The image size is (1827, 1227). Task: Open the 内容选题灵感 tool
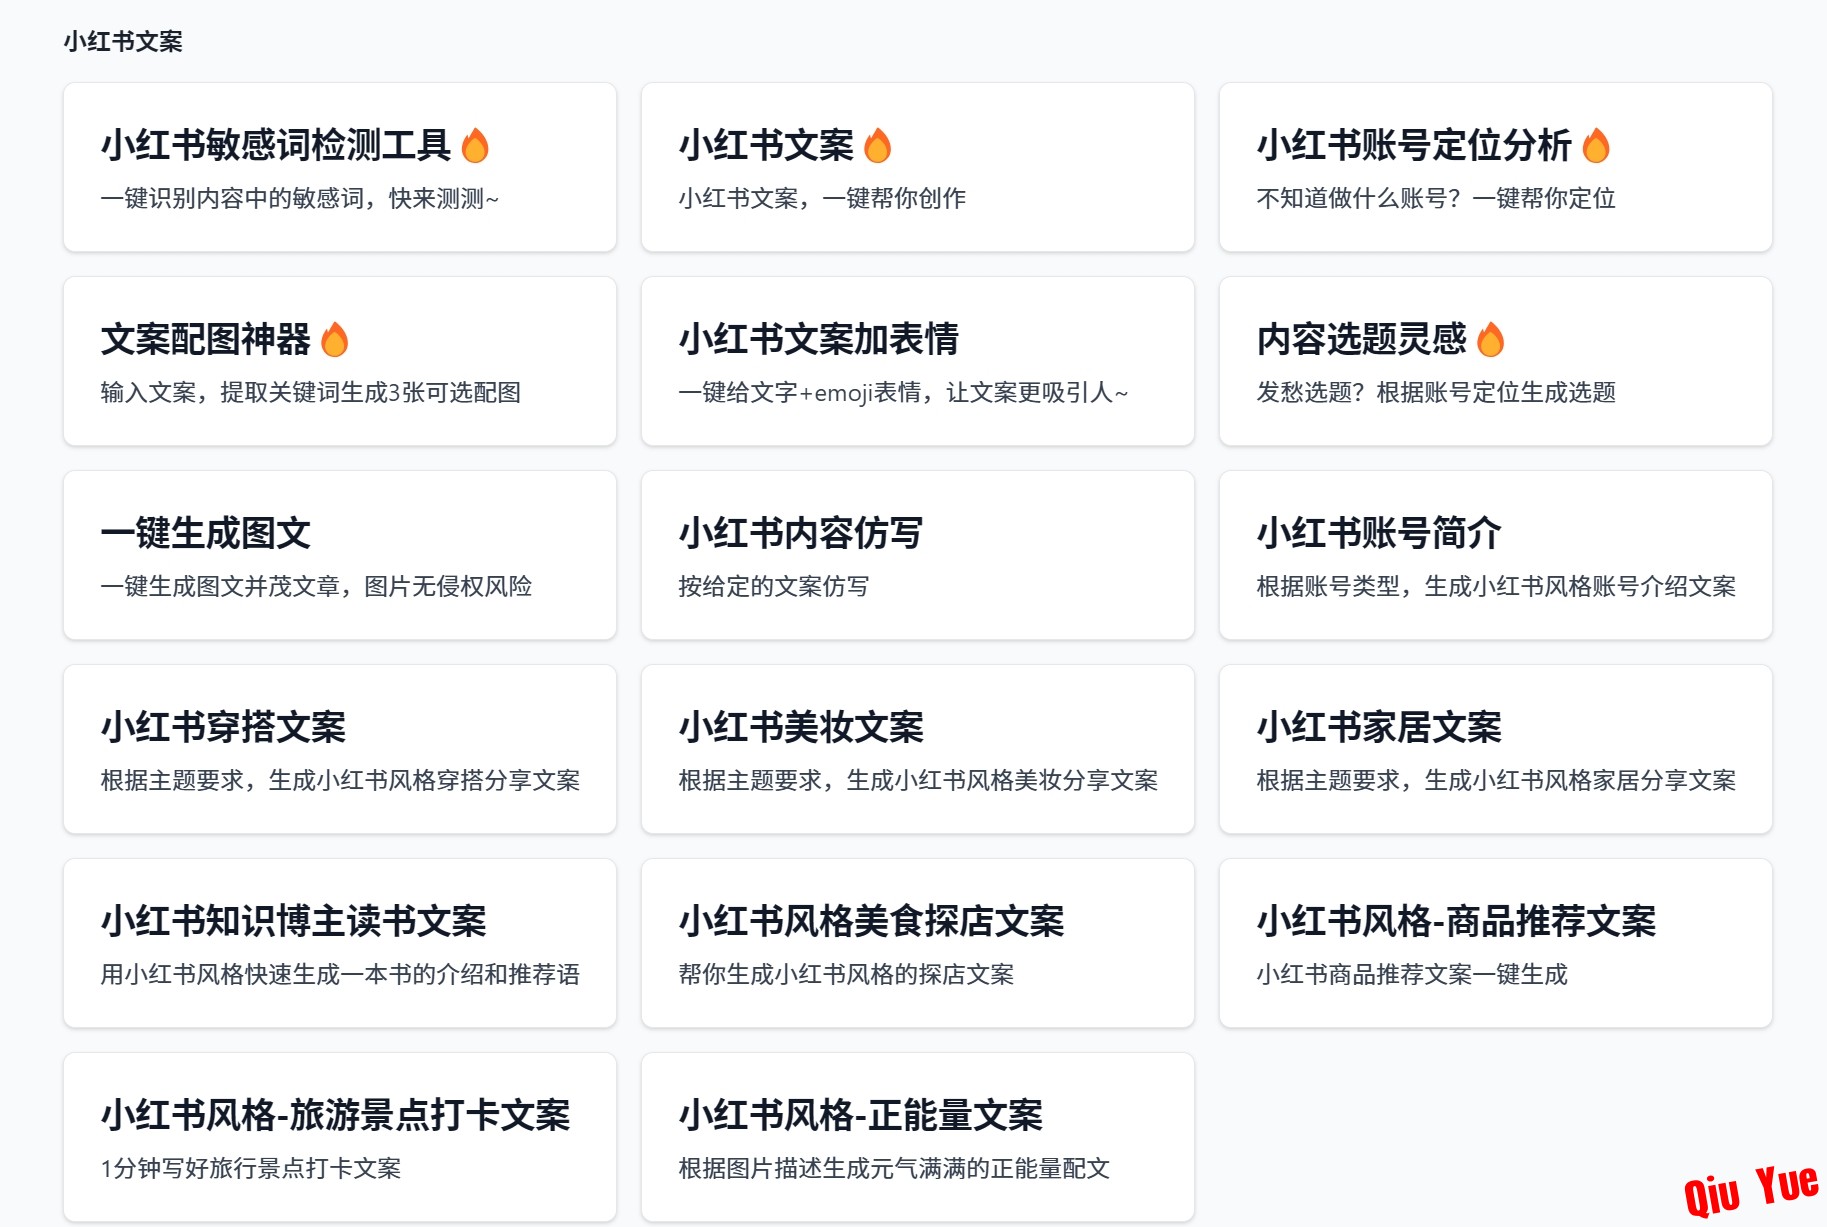pyautogui.click(x=1496, y=361)
